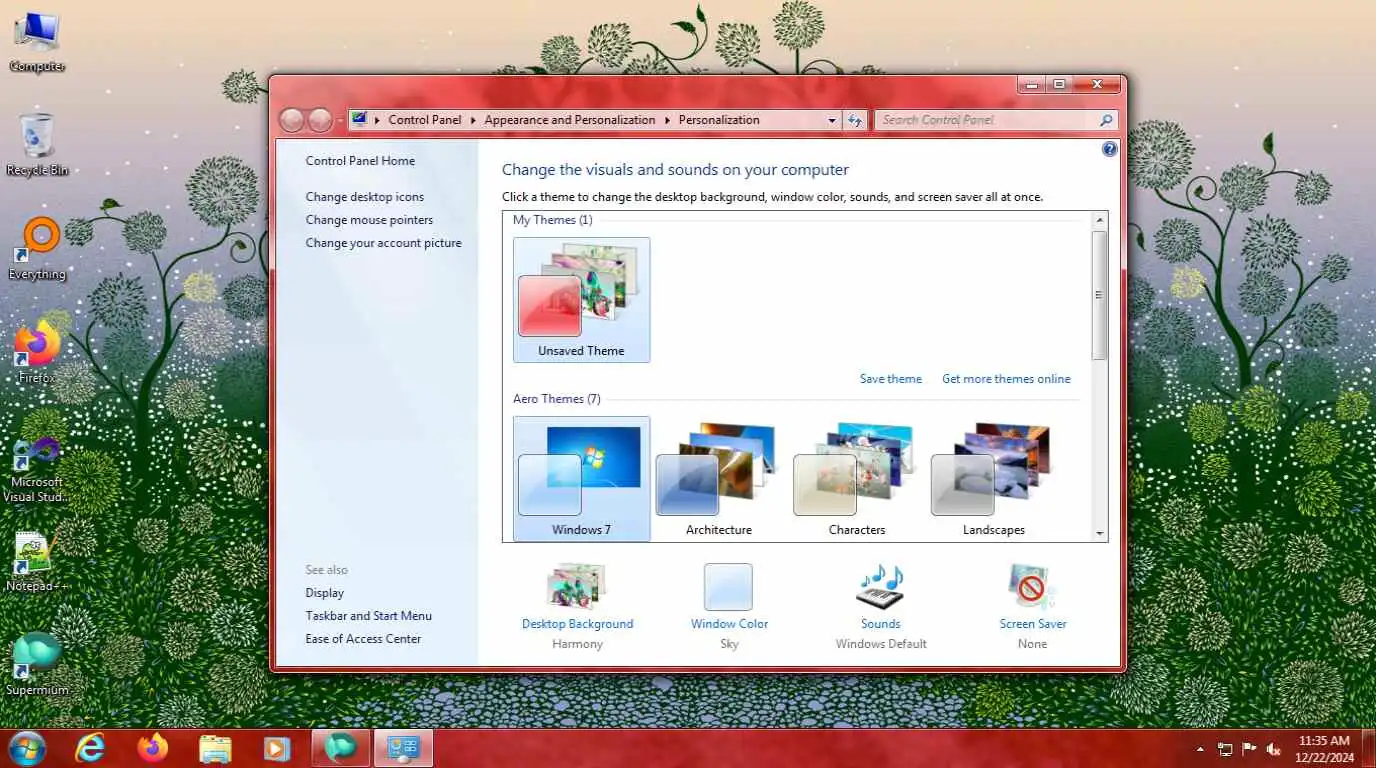Click the Control Panel breadcrumb
The height and width of the screenshot is (768, 1376).
[x=425, y=120]
